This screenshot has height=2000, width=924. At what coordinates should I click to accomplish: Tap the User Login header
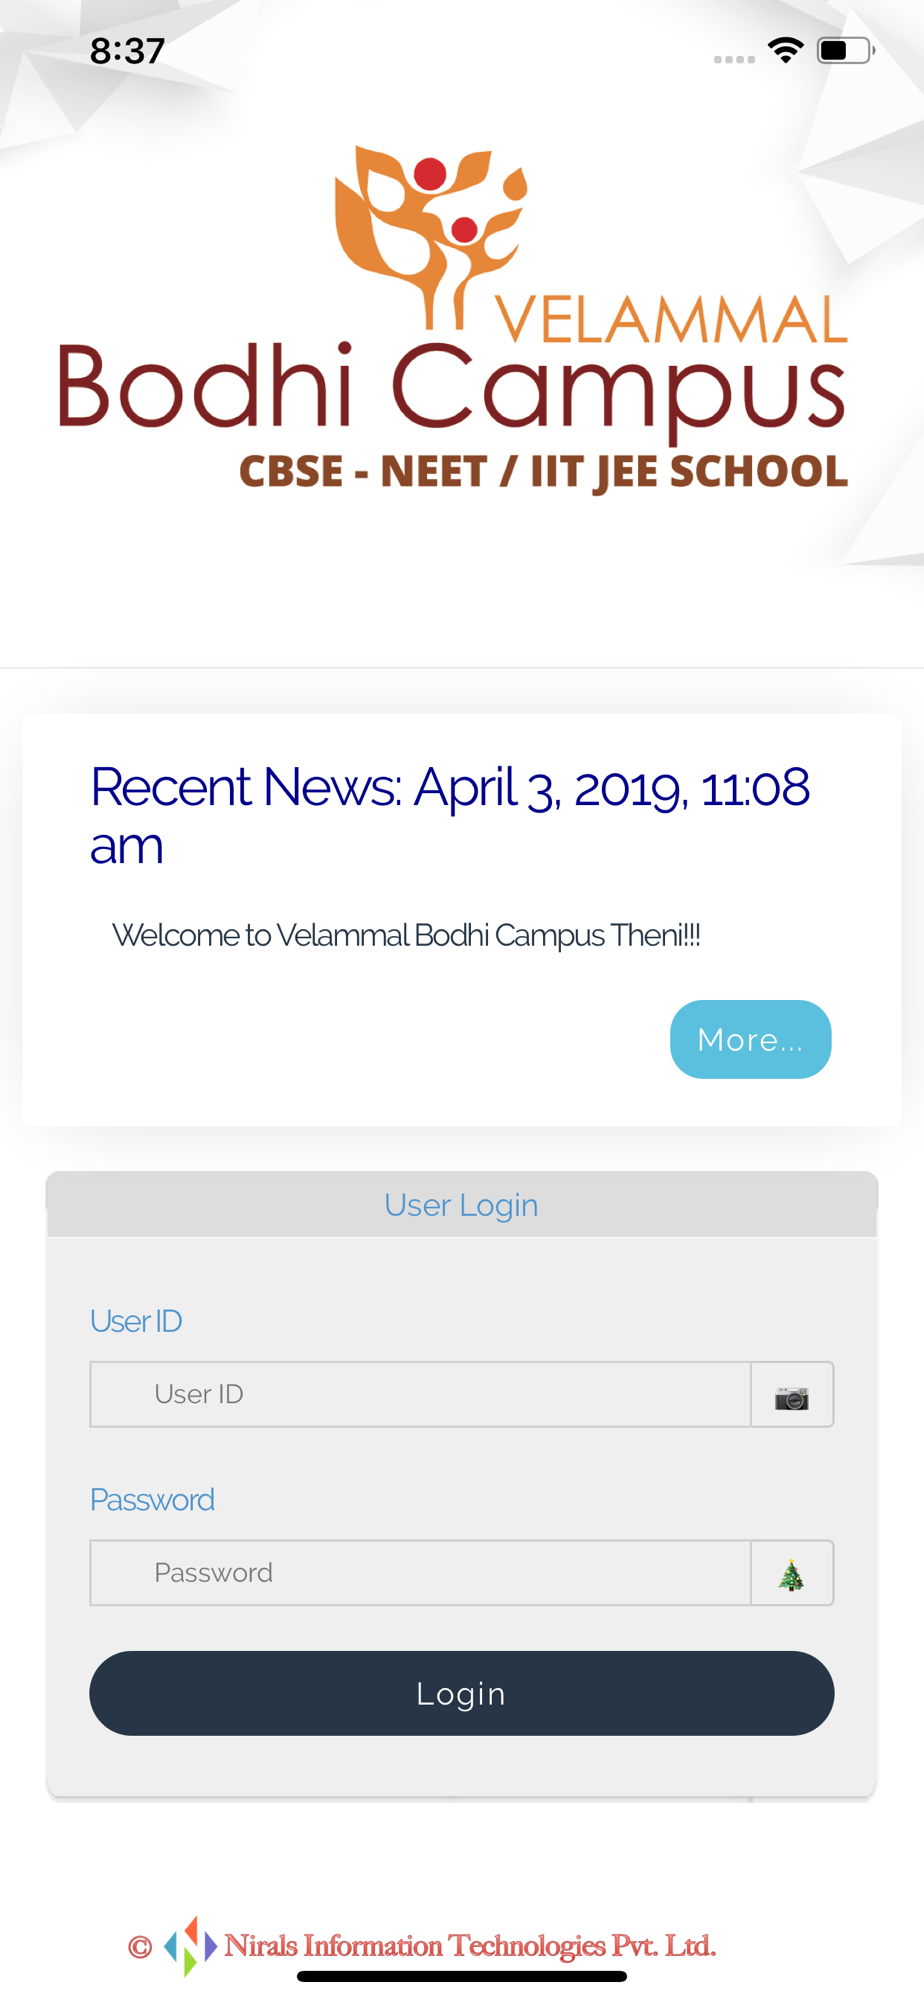pyautogui.click(x=462, y=1205)
